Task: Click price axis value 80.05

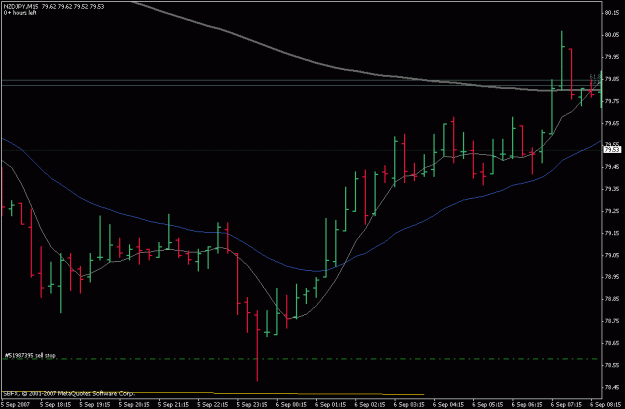Action: [612, 35]
